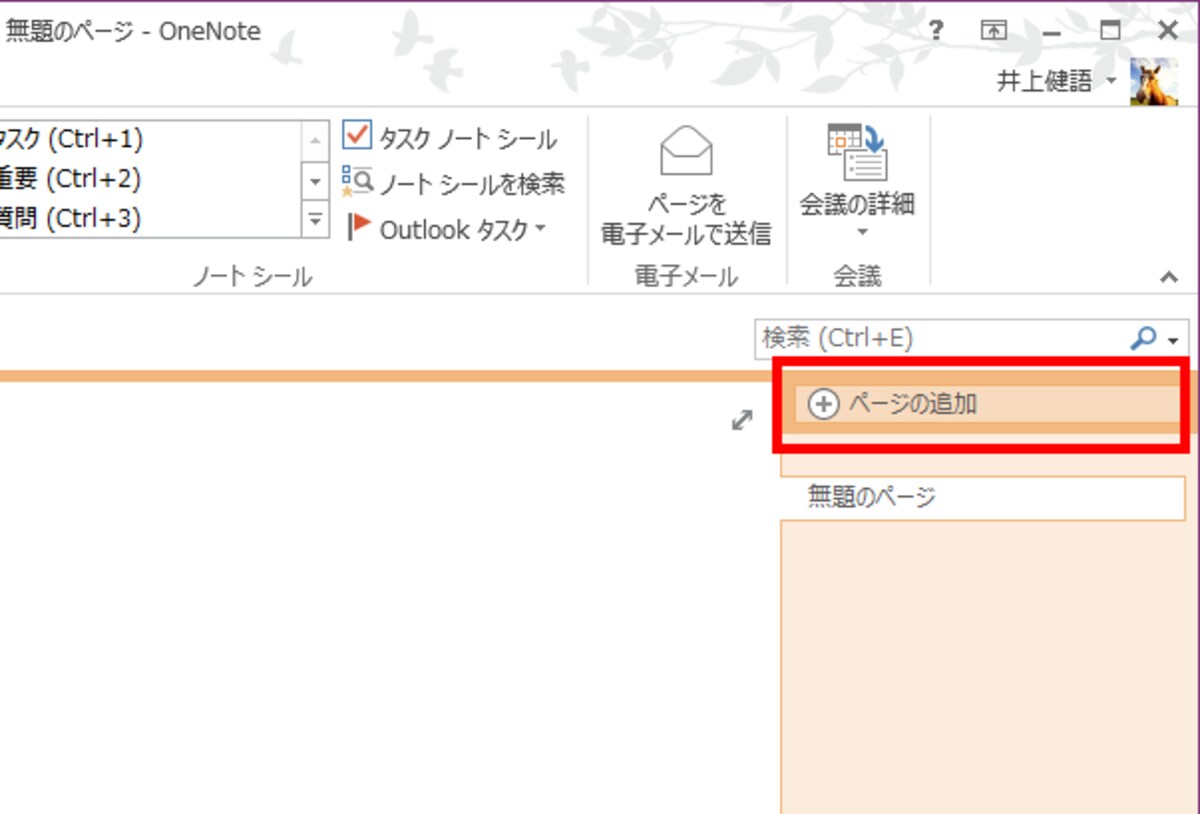Click the search magnifier icon
This screenshot has width=1200, height=814.
pyautogui.click(x=1143, y=339)
